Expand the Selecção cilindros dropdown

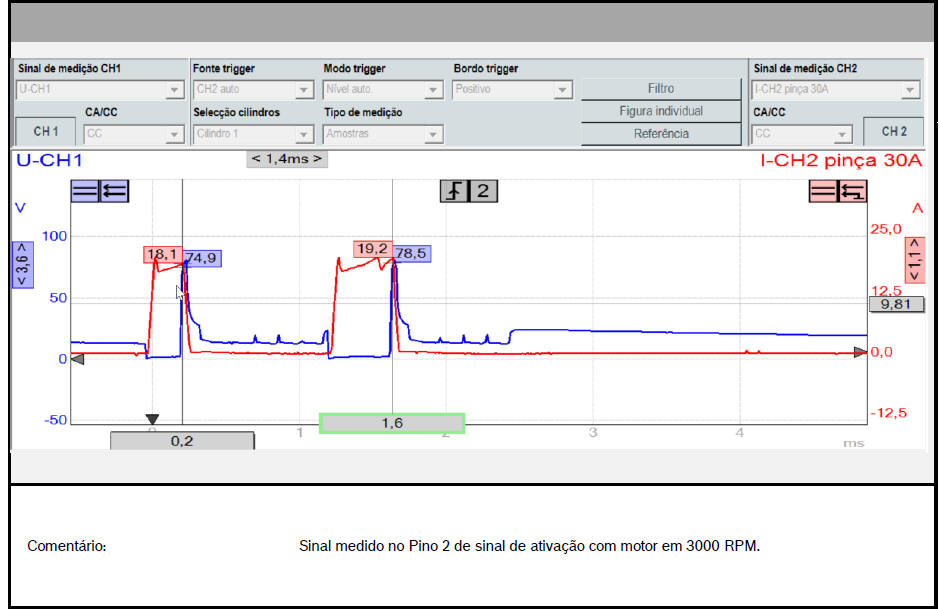point(252,134)
